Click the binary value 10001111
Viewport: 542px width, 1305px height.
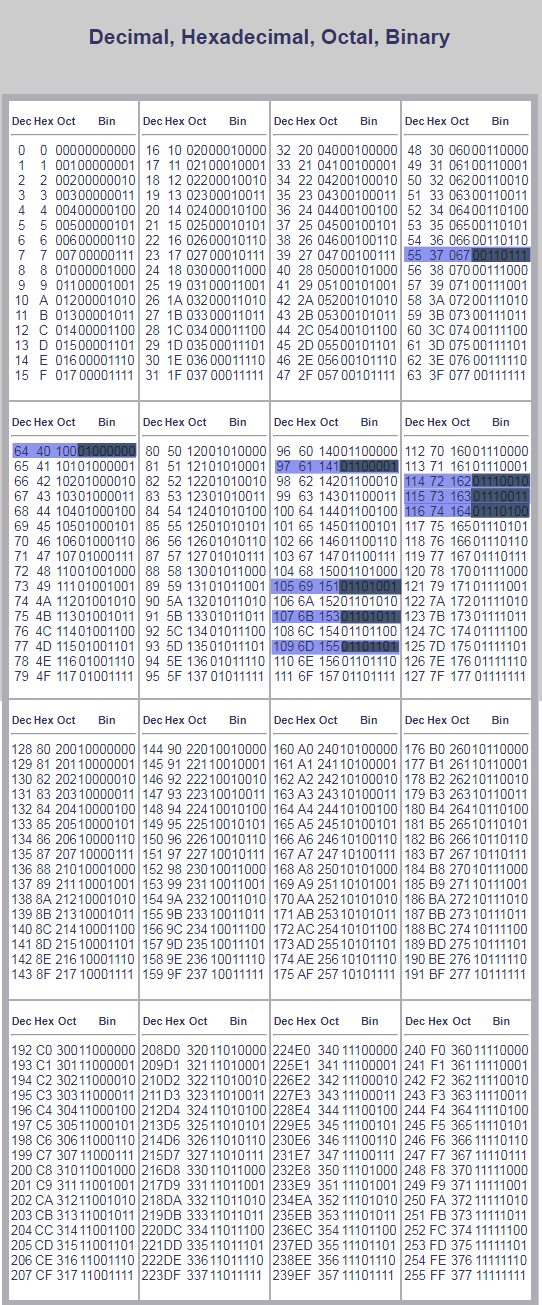(107, 973)
